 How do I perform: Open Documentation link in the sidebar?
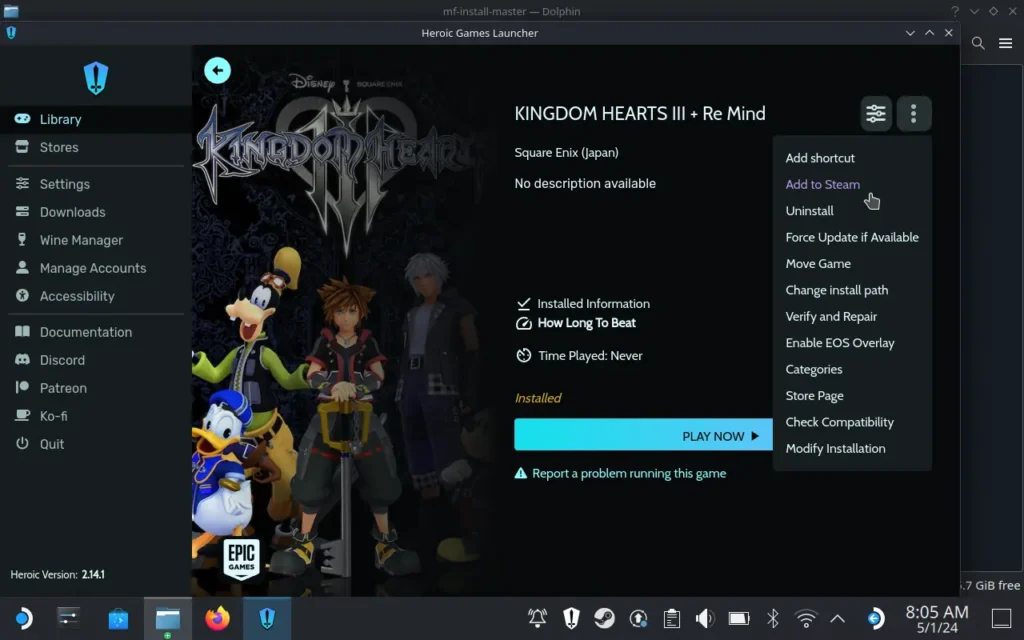(95, 332)
